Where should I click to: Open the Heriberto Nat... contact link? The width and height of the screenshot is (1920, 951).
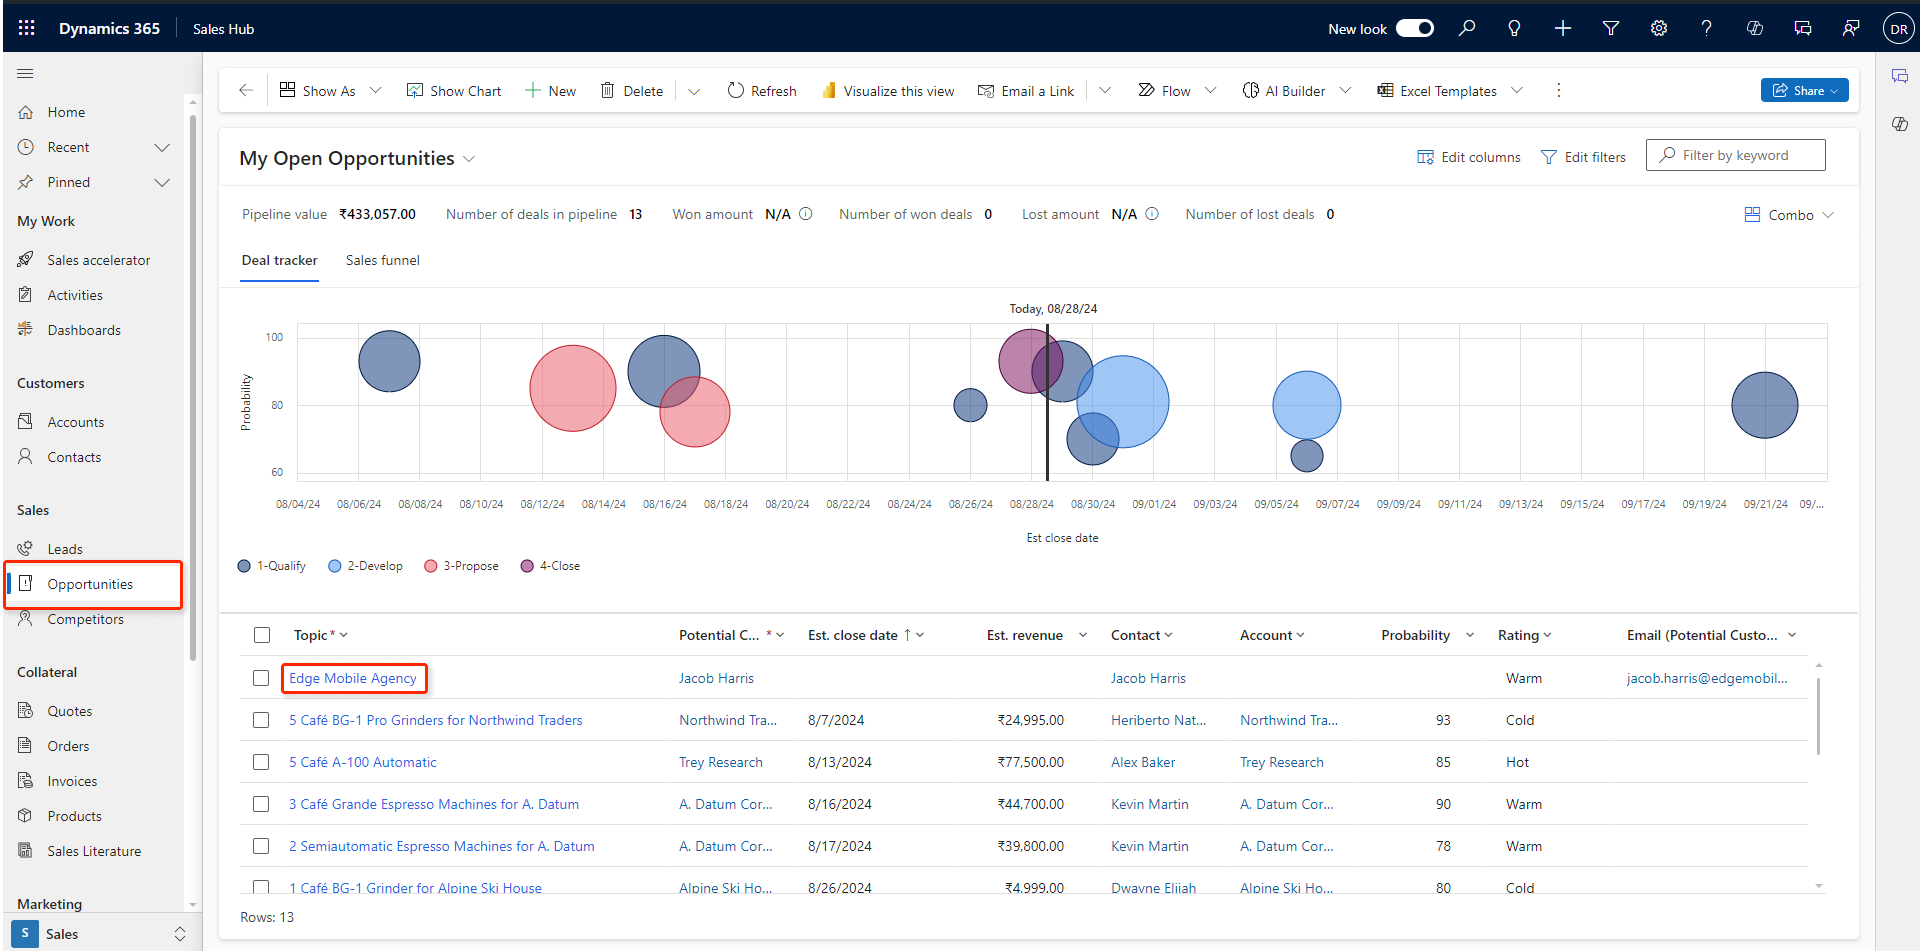click(1158, 720)
